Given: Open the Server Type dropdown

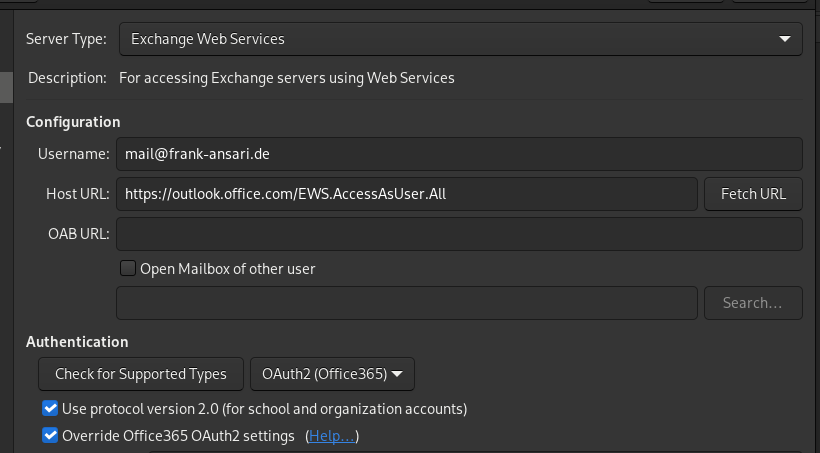Looking at the screenshot, I should click(x=460, y=39).
